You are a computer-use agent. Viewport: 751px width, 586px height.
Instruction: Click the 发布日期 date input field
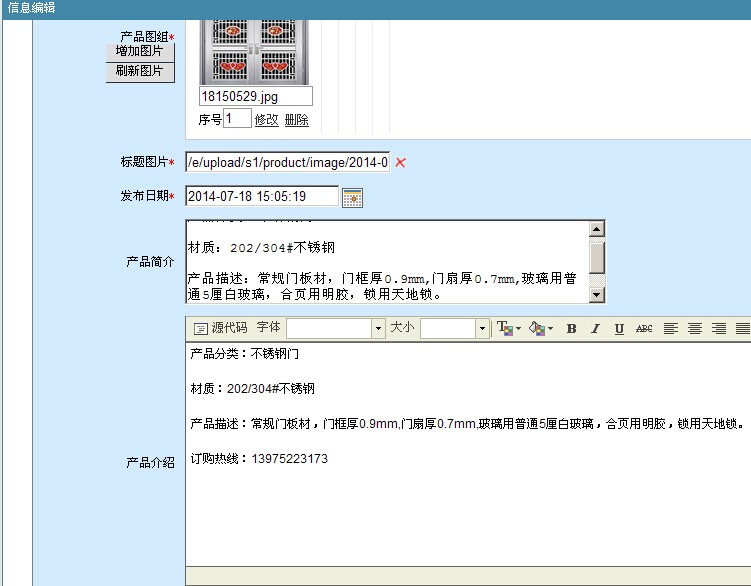click(x=261, y=197)
